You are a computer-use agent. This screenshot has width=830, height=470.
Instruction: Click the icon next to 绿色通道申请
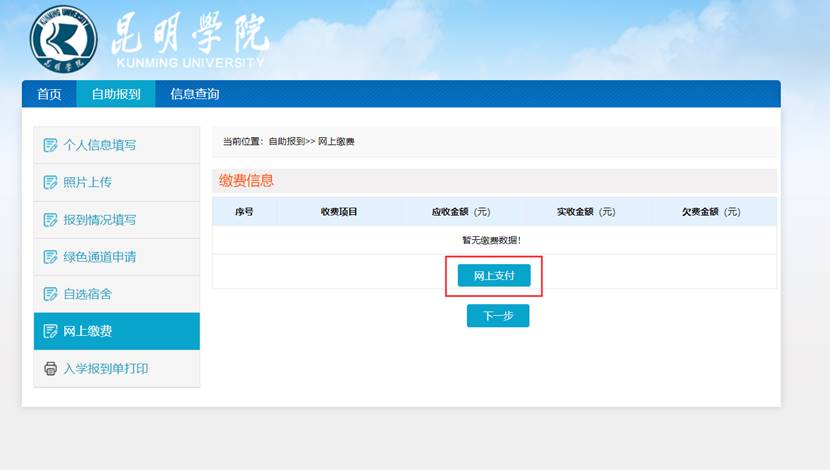[50, 257]
